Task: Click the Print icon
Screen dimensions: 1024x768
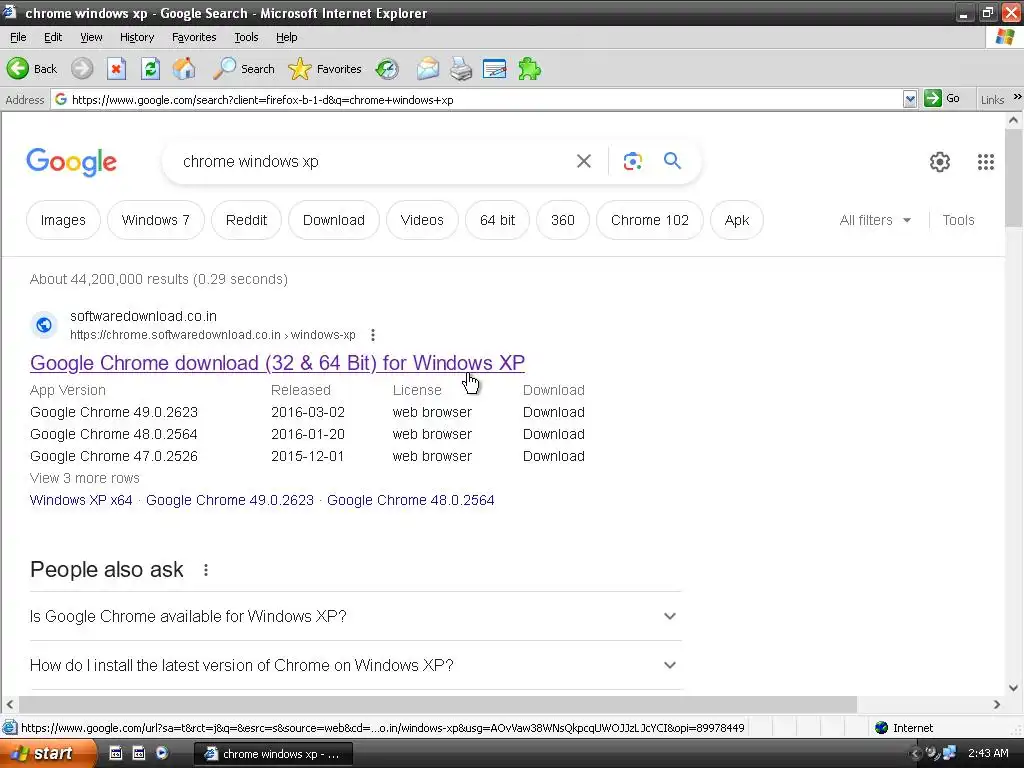Action: click(461, 69)
